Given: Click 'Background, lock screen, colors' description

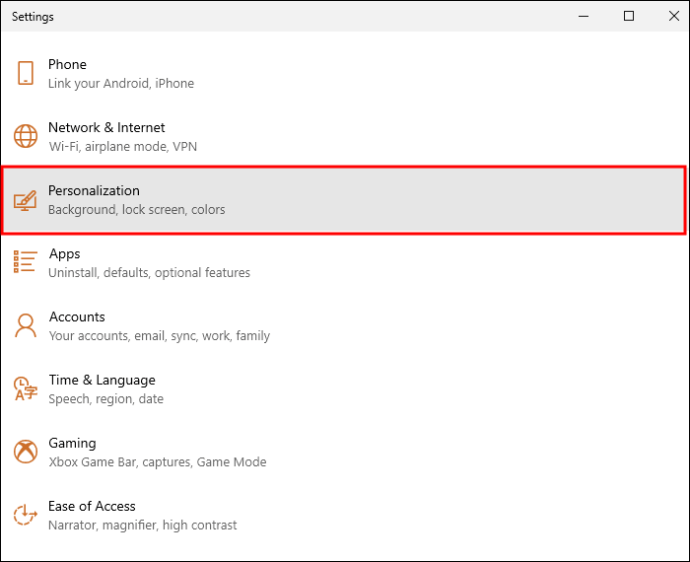Looking at the screenshot, I should tap(137, 210).
